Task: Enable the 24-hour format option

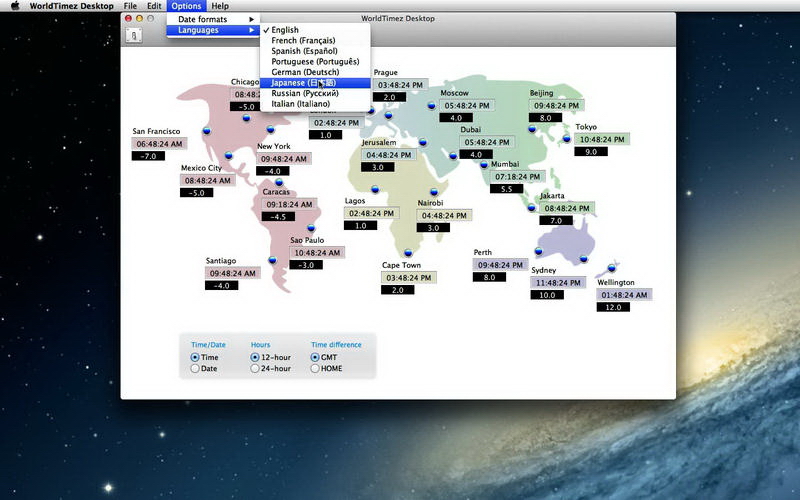Action: coord(255,369)
